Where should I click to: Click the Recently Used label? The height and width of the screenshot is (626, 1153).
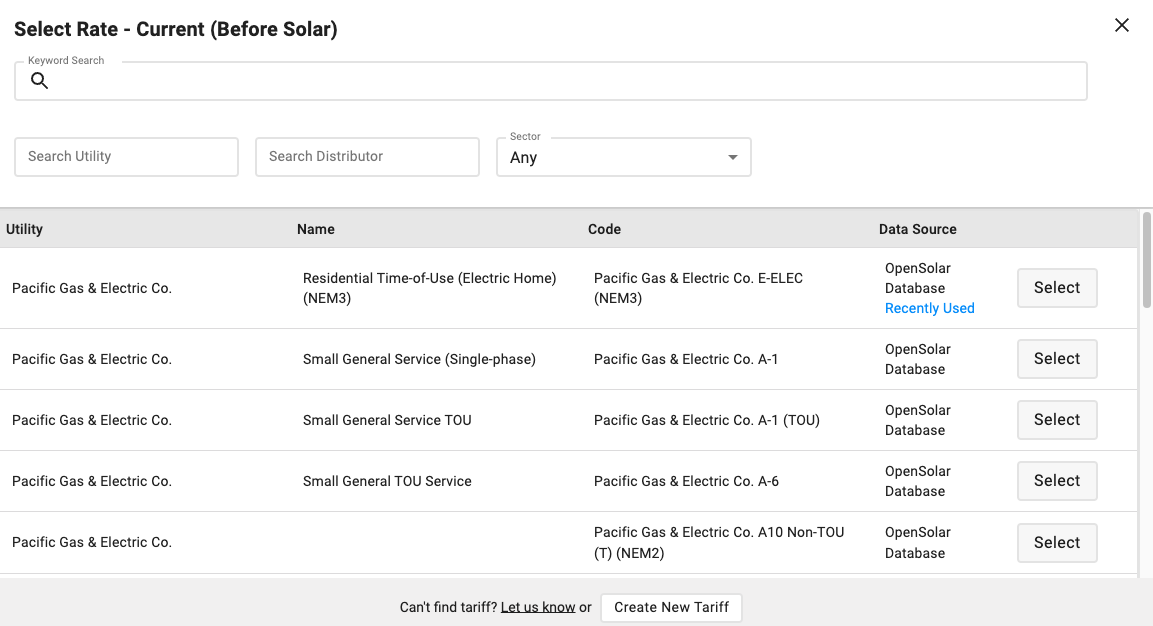929,308
